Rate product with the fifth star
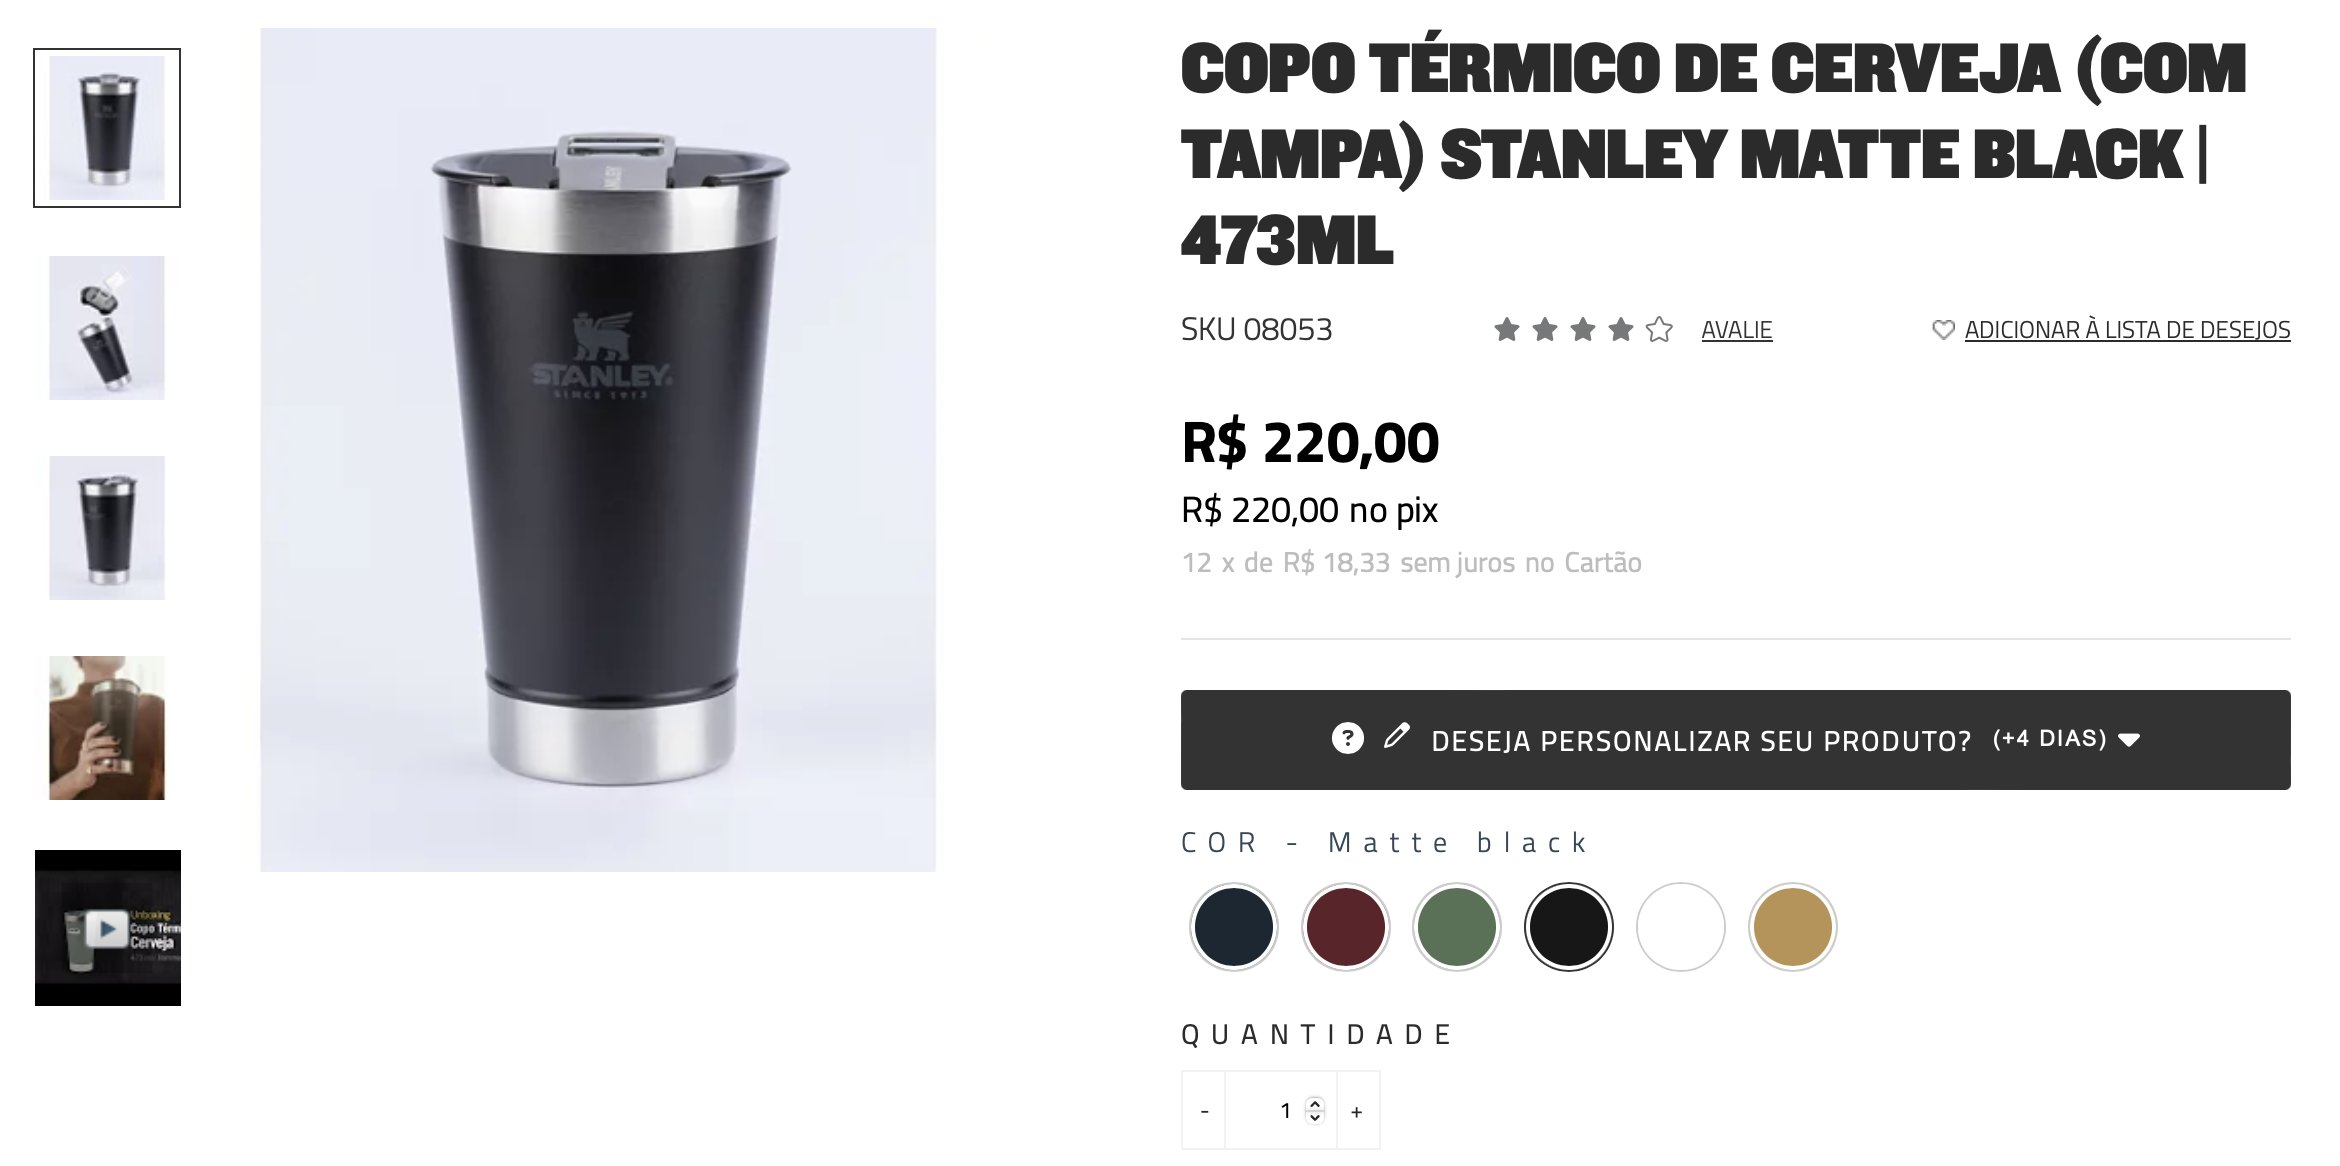Image resolution: width=2340 pixels, height=1166 pixels. 1659,329
